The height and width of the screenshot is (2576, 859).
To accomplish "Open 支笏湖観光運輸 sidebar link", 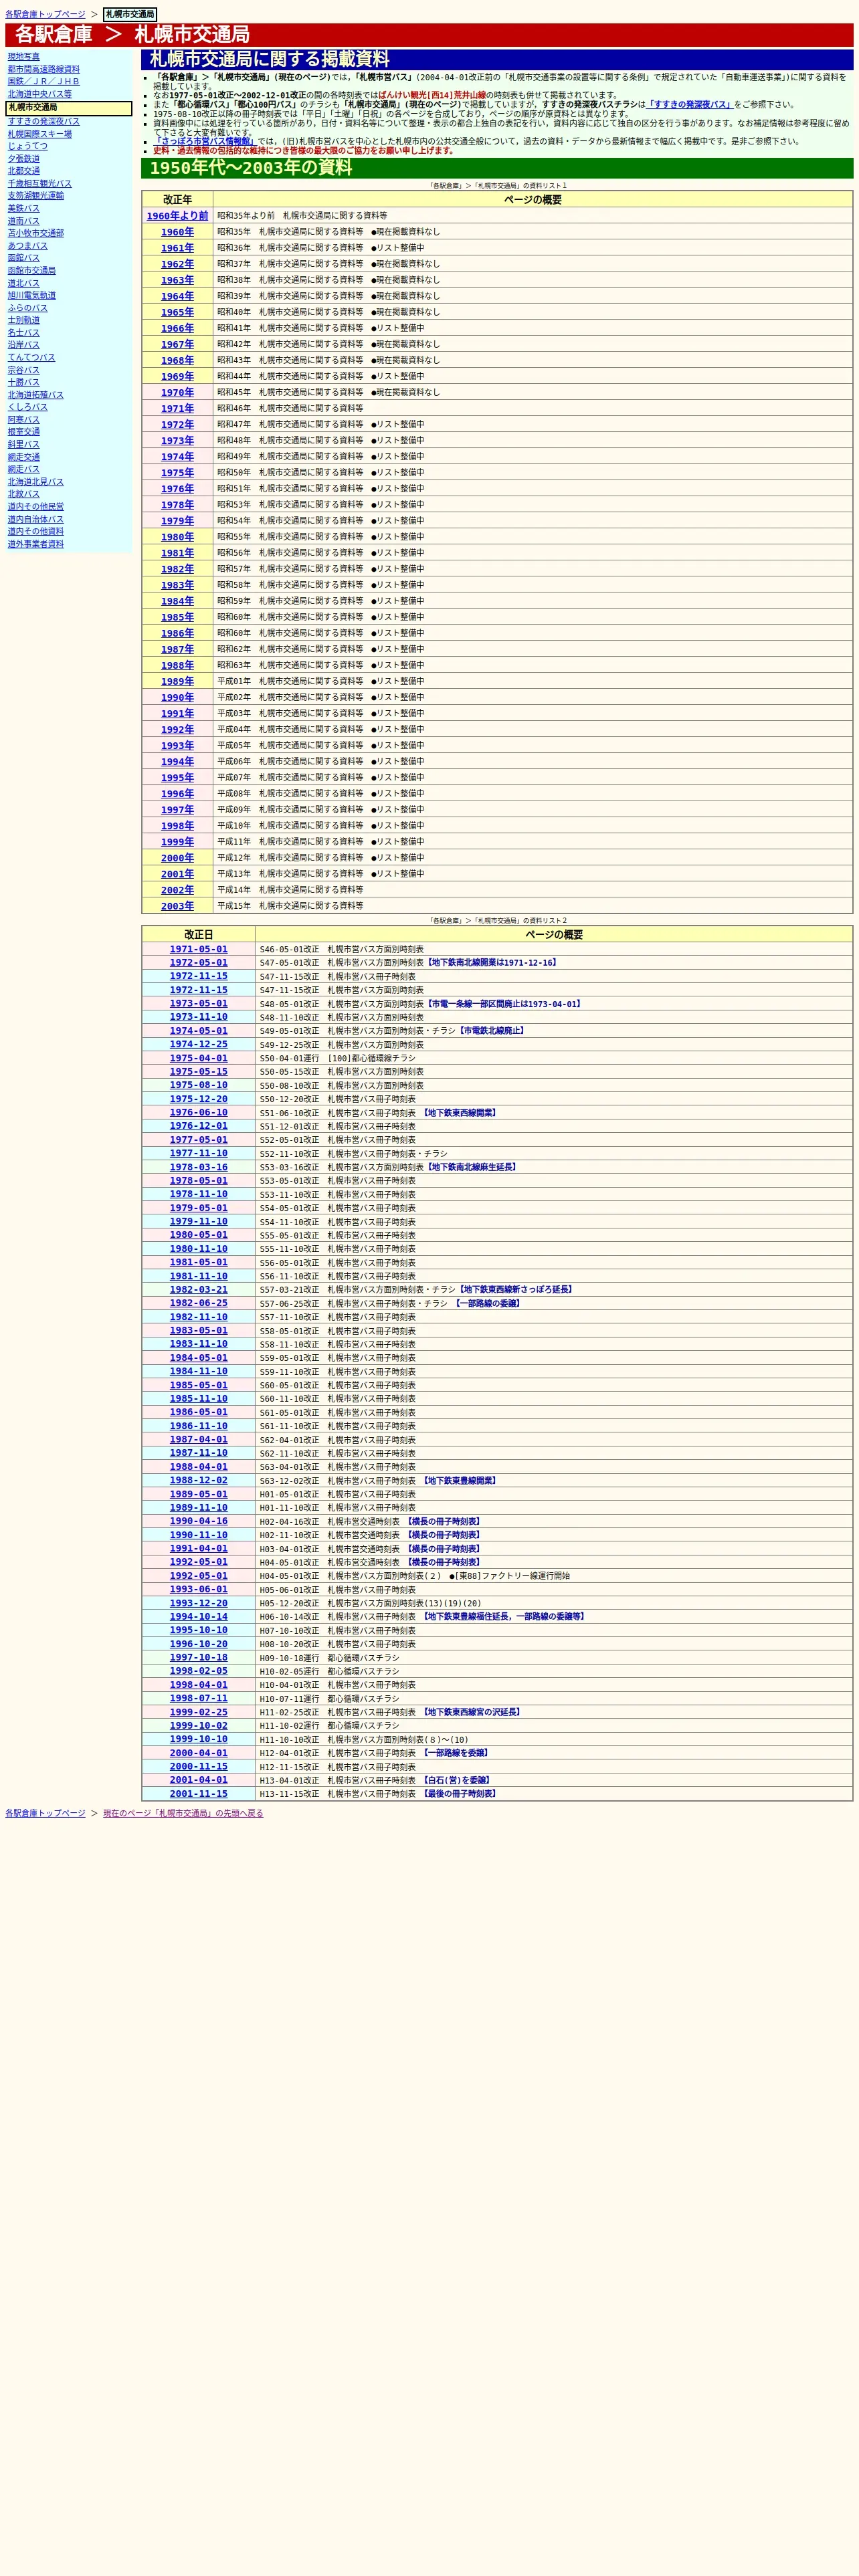I will pos(36,196).
